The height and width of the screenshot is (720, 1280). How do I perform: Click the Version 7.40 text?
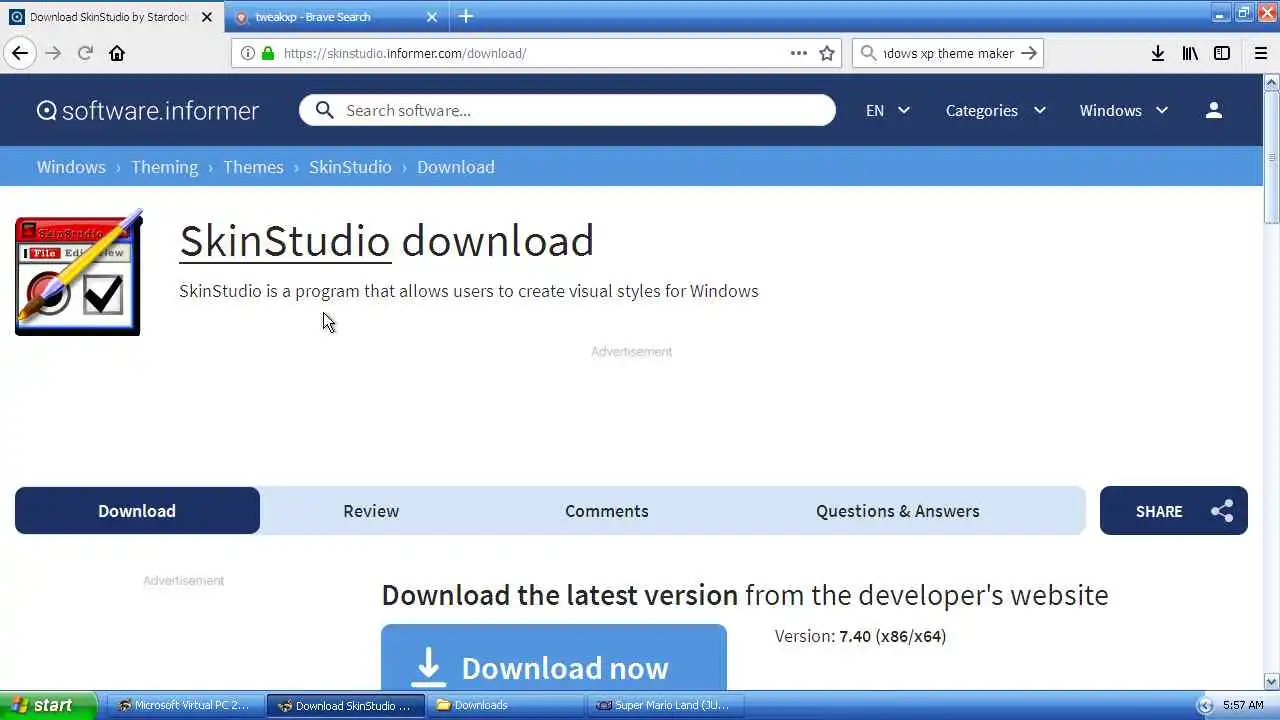coord(860,636)
